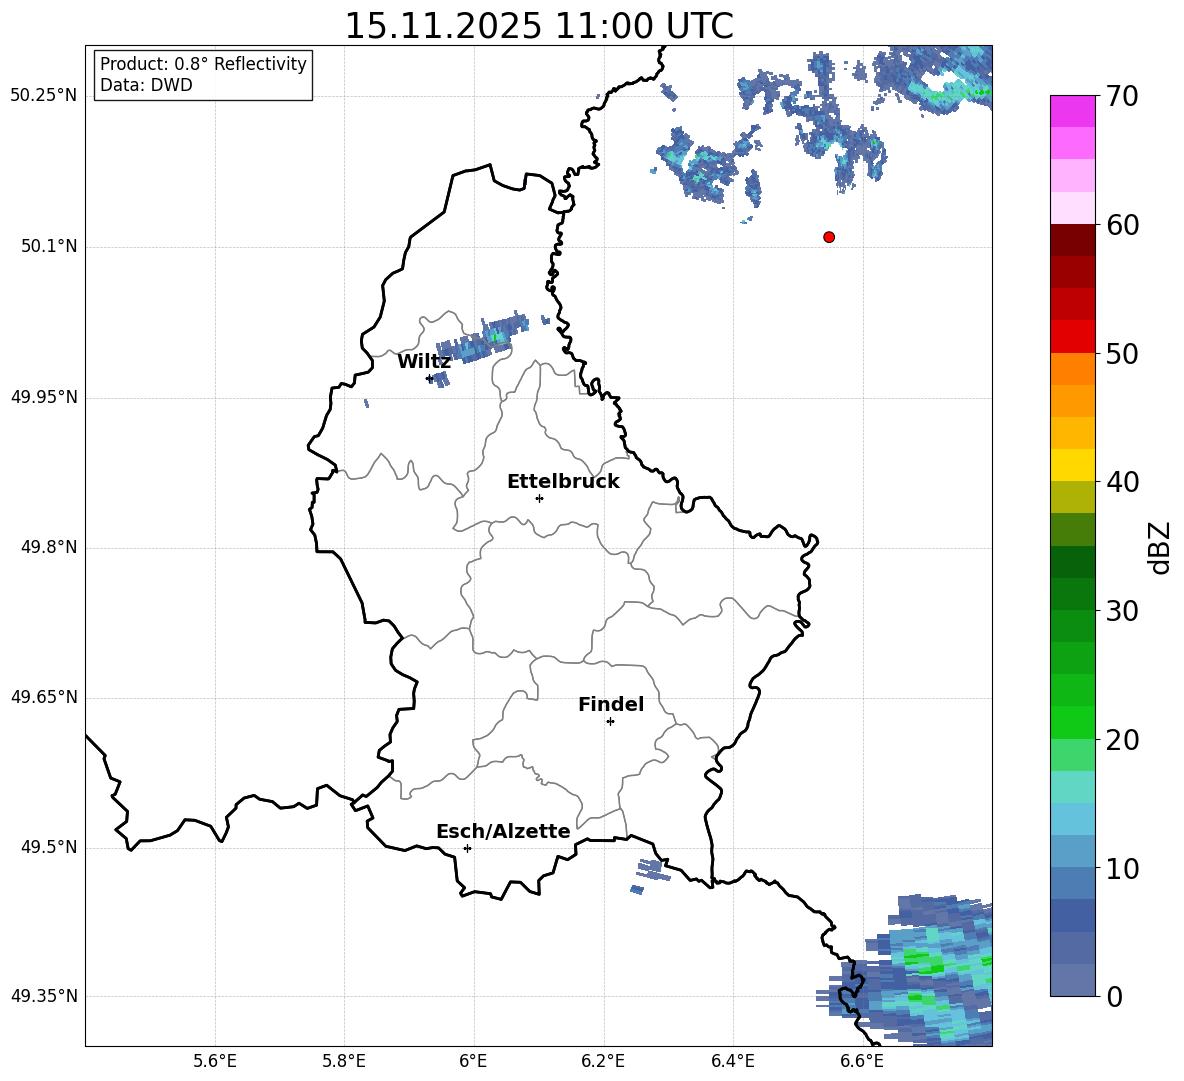Viewport: 1184px width, 1081px height.
Task: Click the Esch/Alzette station cross marker
Action: point(467,848)
